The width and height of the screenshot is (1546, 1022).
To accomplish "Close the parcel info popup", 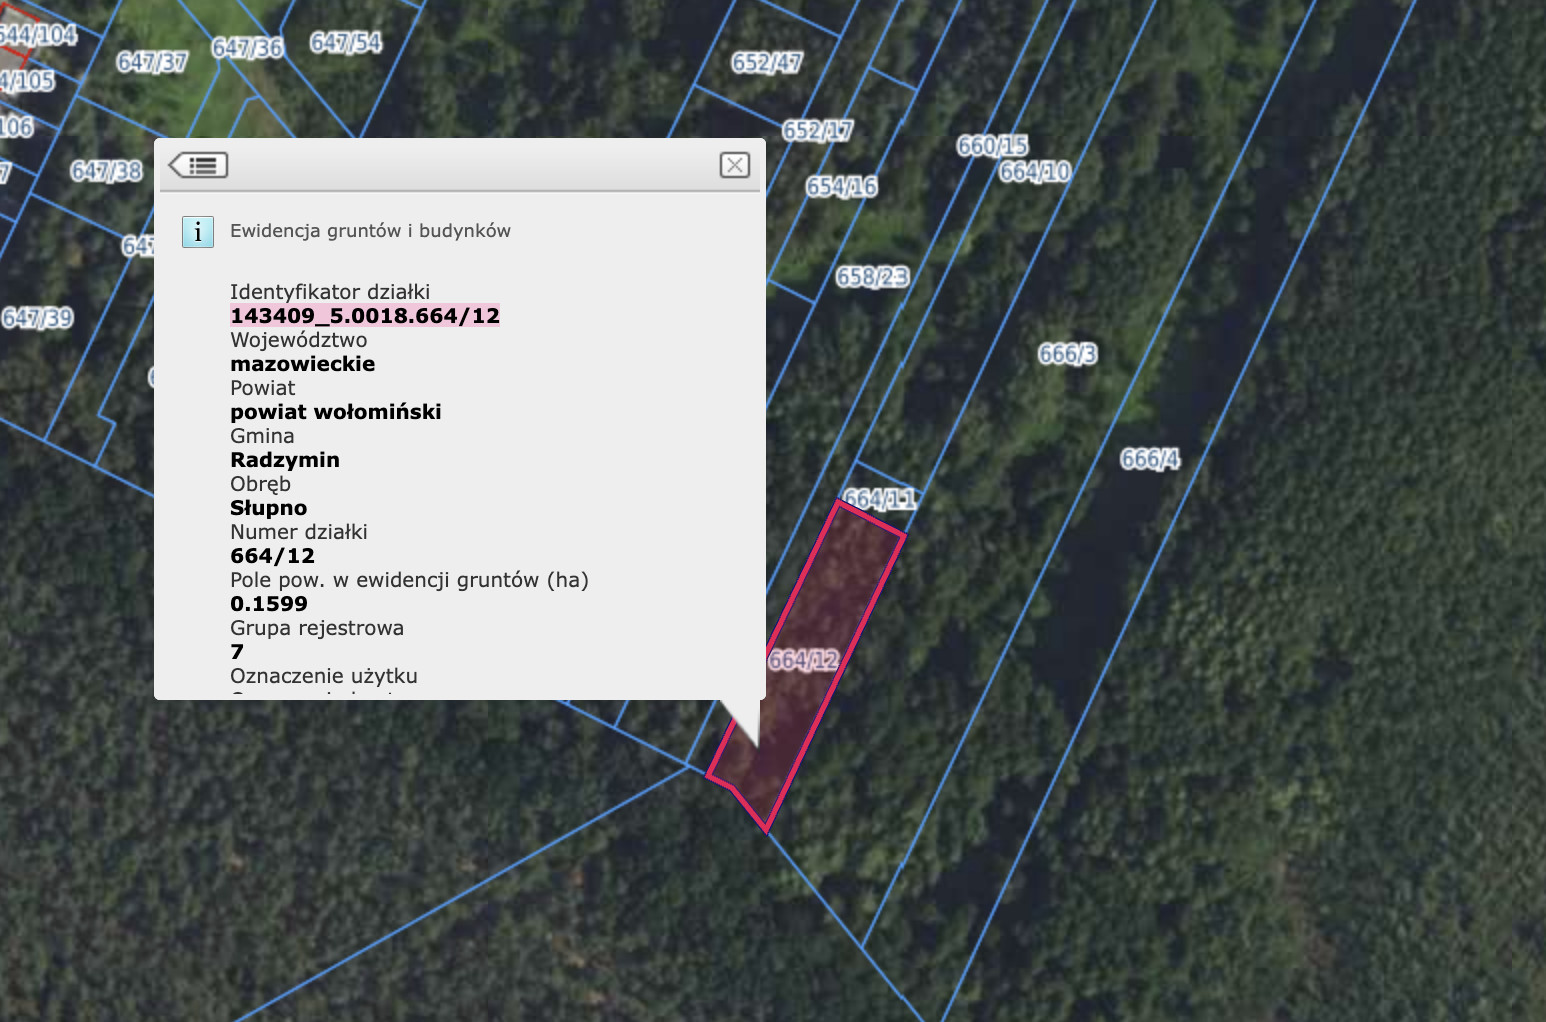I will click(x=735, y=165).
